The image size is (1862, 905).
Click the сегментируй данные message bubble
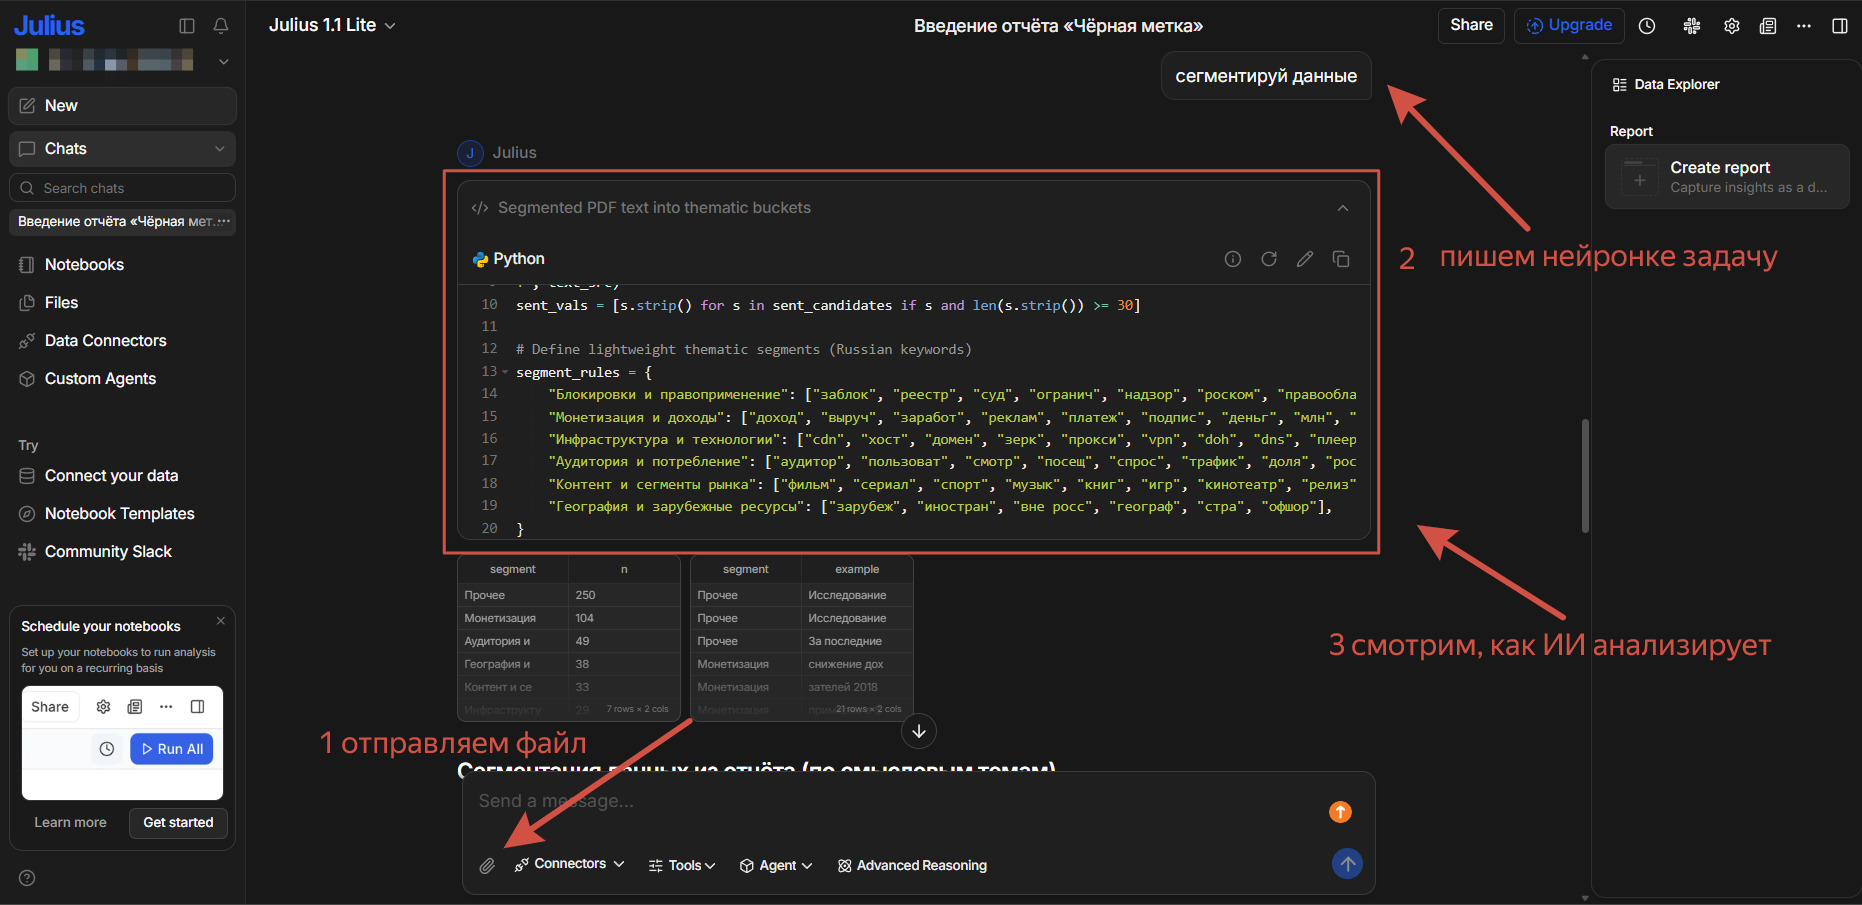tap(1266, 76)
